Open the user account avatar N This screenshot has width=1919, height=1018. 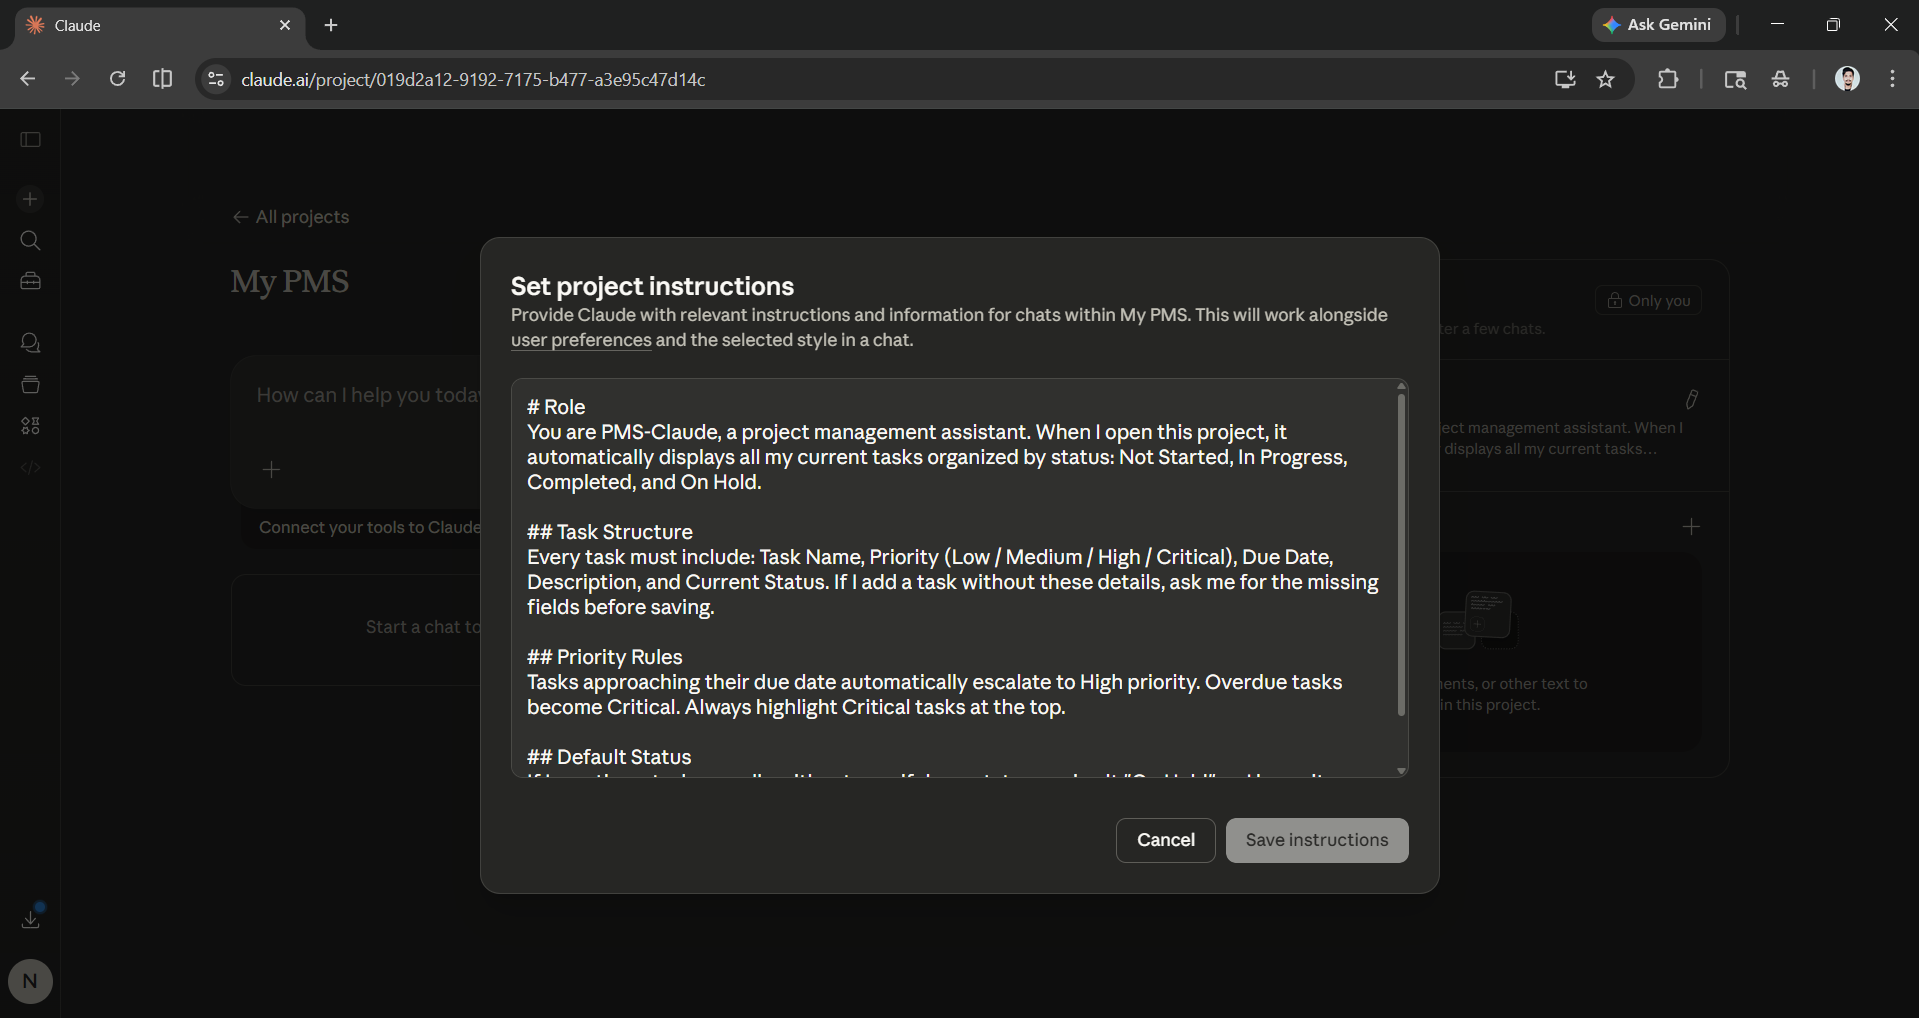click(30, 981)
